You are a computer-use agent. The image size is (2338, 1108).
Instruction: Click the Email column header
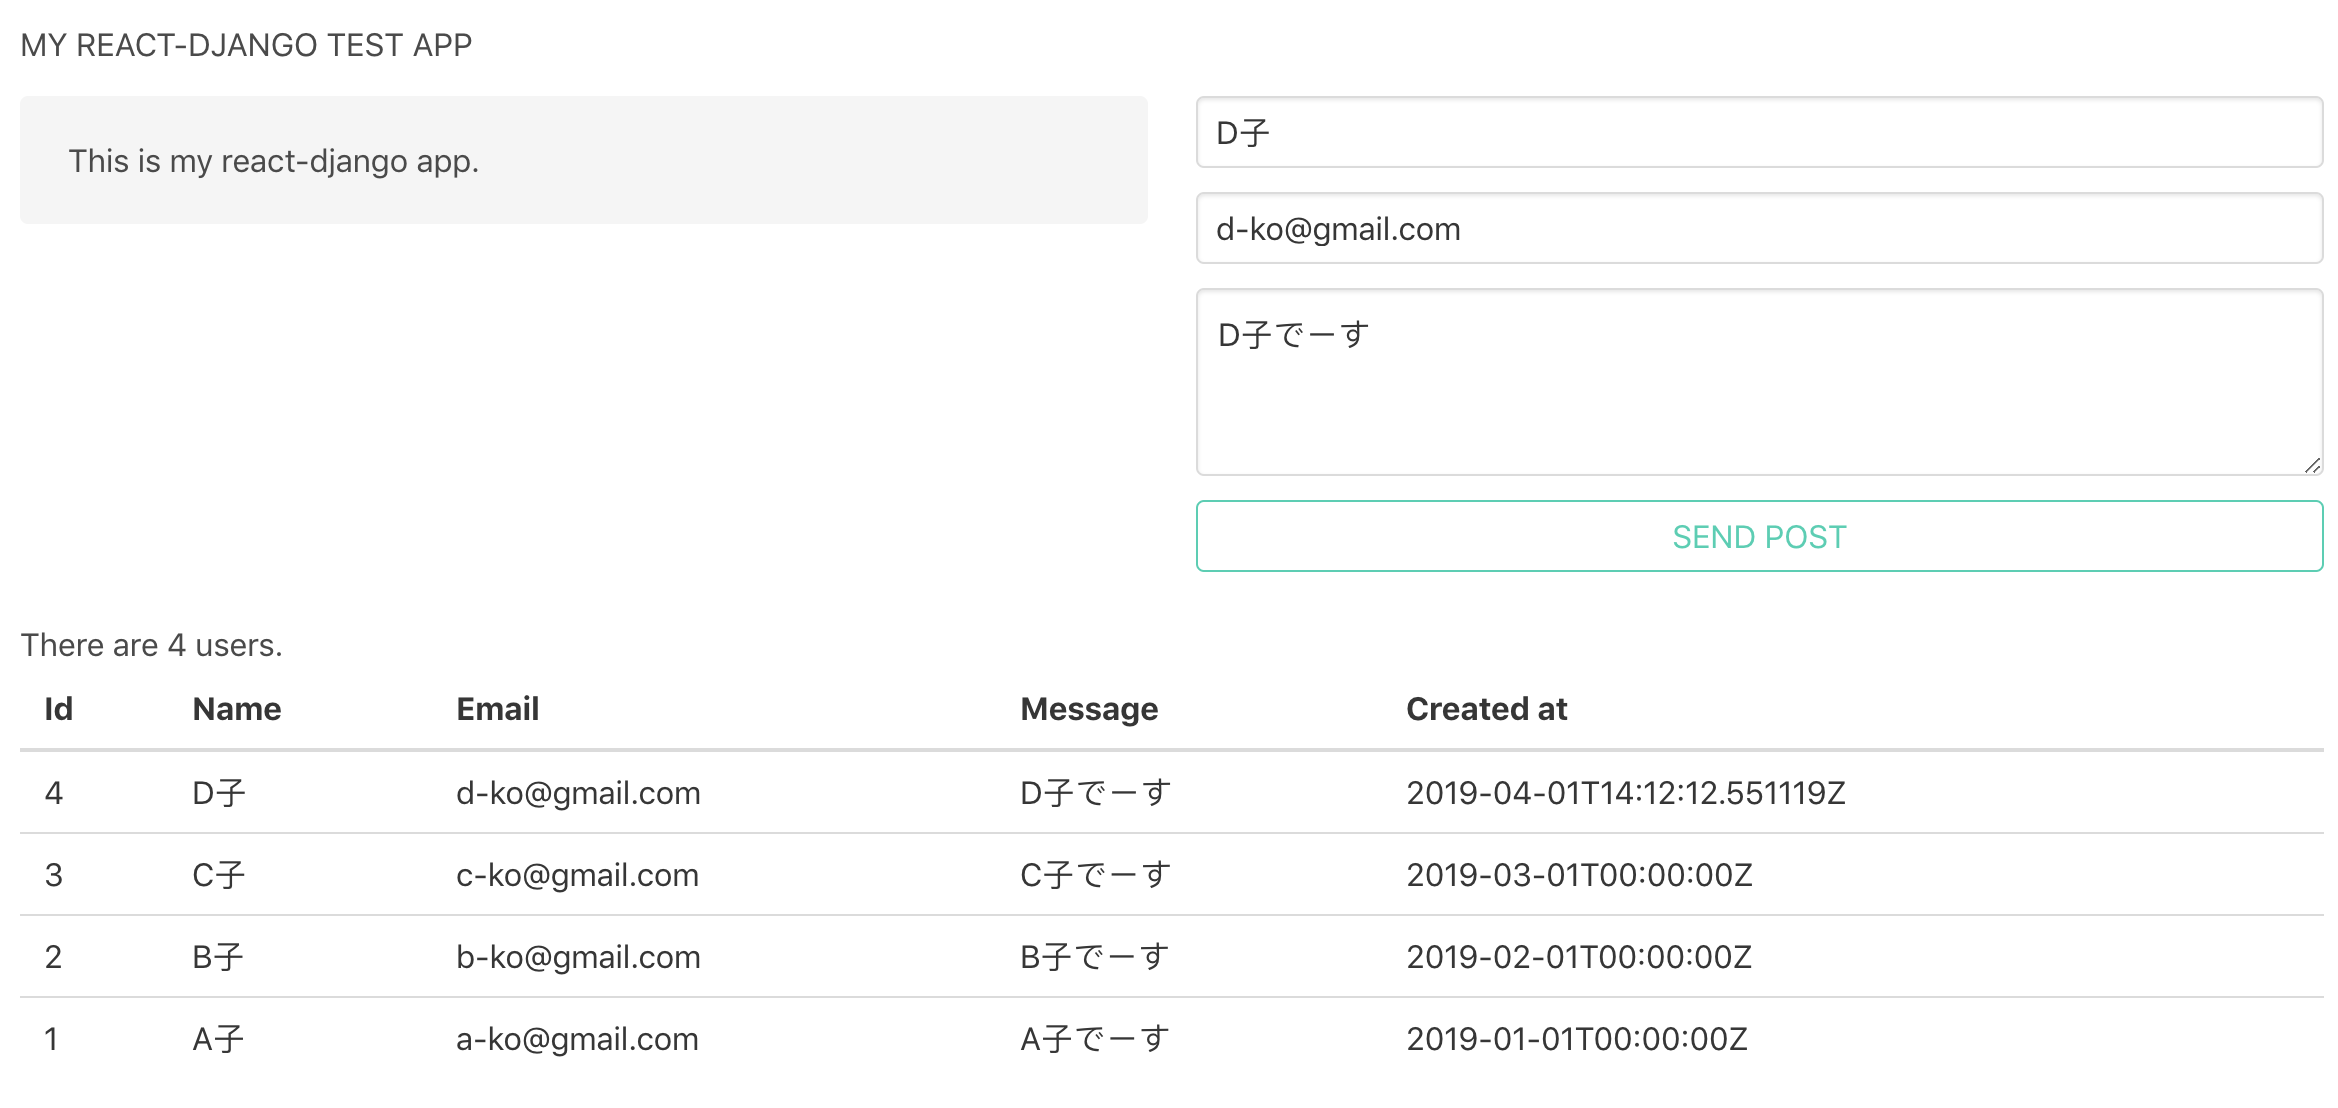pos(497,709)
